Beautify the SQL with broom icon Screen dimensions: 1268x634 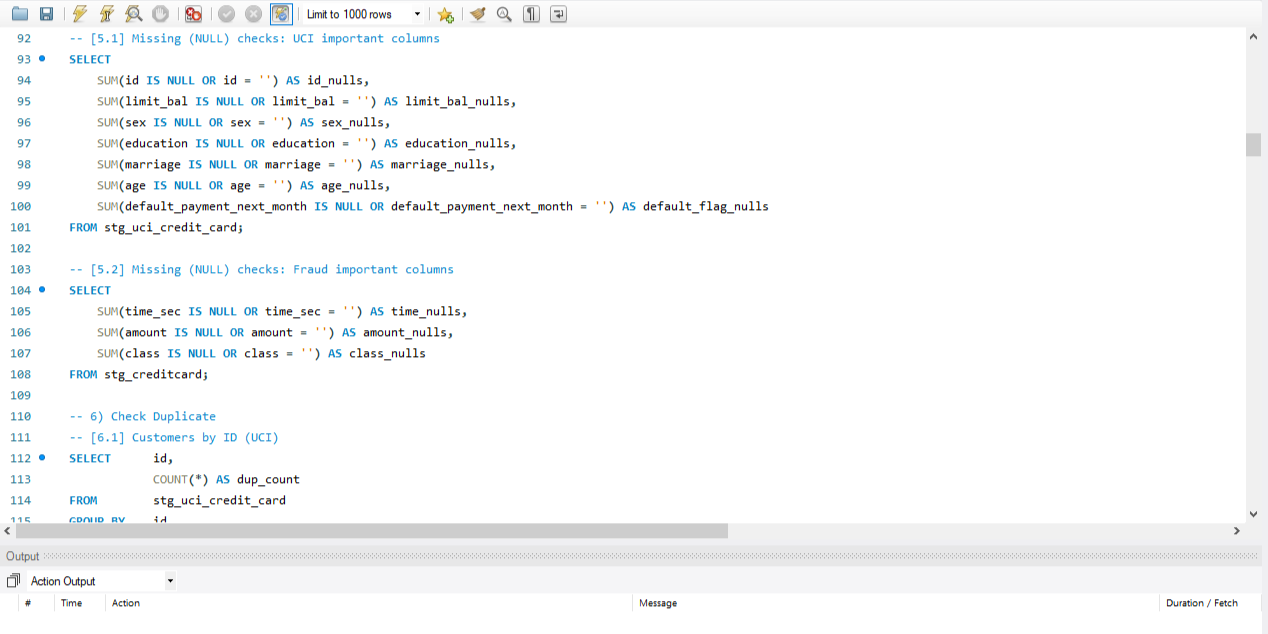coord(478,14)
